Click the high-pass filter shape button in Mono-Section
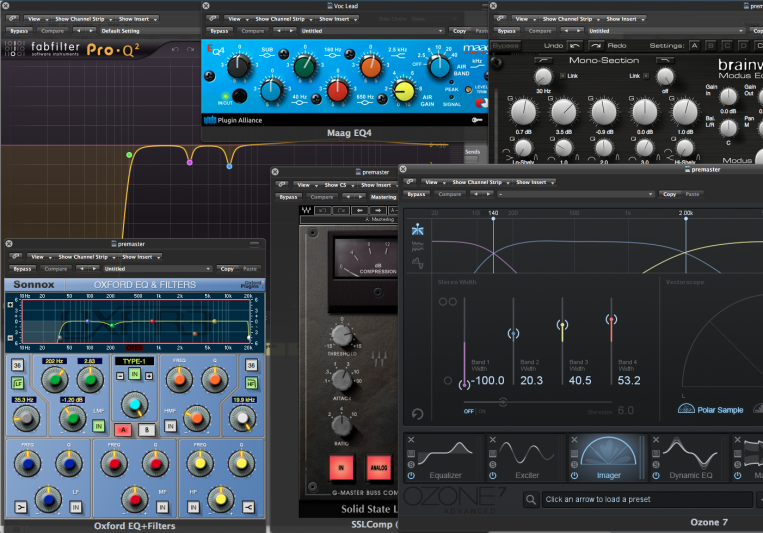Image resolution: width=763 pixels, height=533 pixels. click(543, 60)
